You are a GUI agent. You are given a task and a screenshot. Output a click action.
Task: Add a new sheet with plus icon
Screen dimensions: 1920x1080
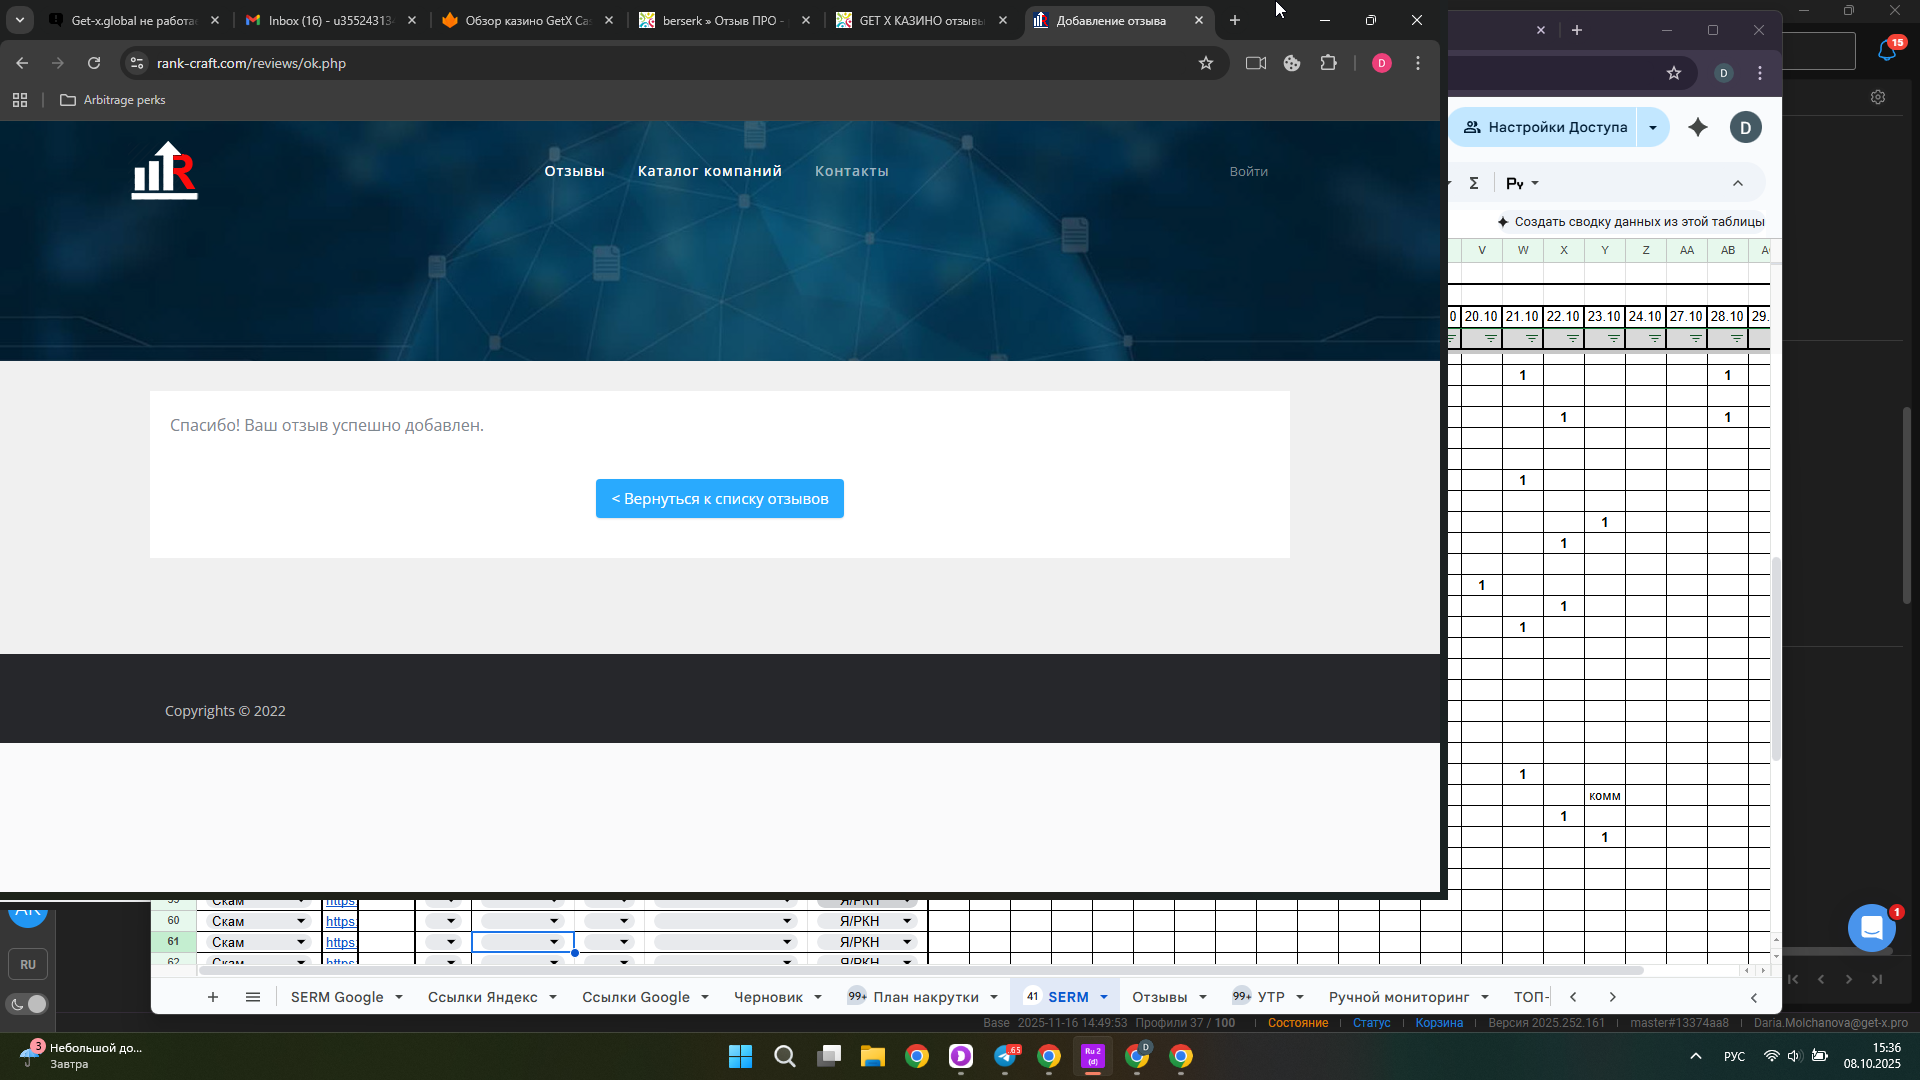pos(212,997)
